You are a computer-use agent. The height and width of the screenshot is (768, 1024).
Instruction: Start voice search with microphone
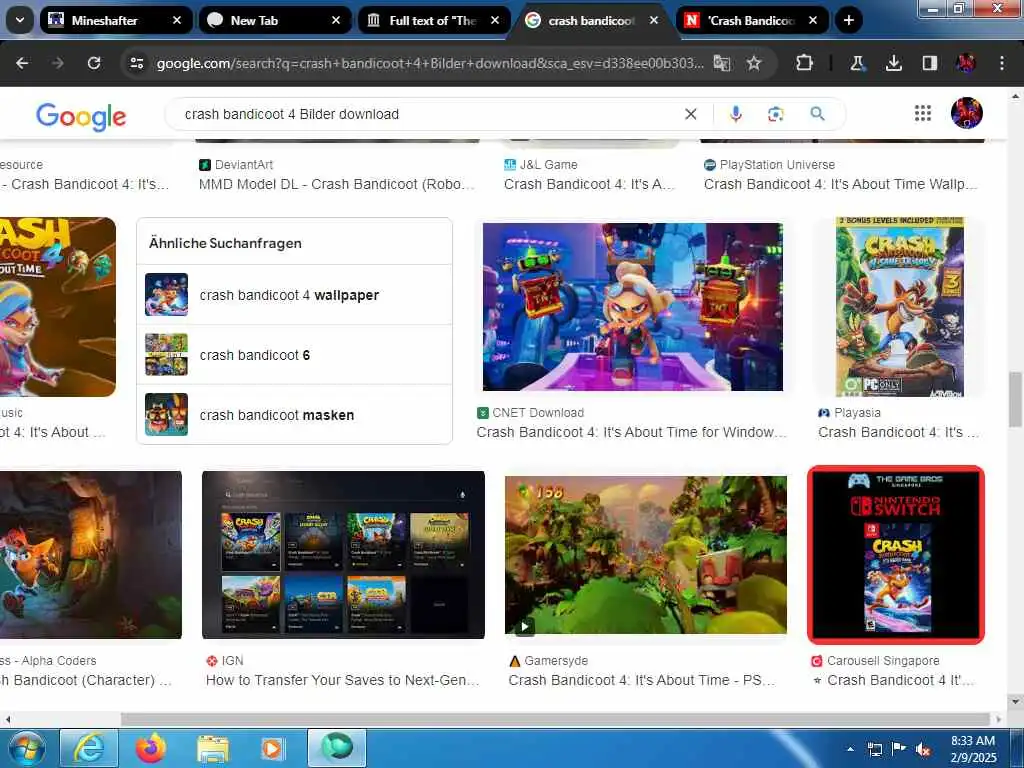pos(735,114)
